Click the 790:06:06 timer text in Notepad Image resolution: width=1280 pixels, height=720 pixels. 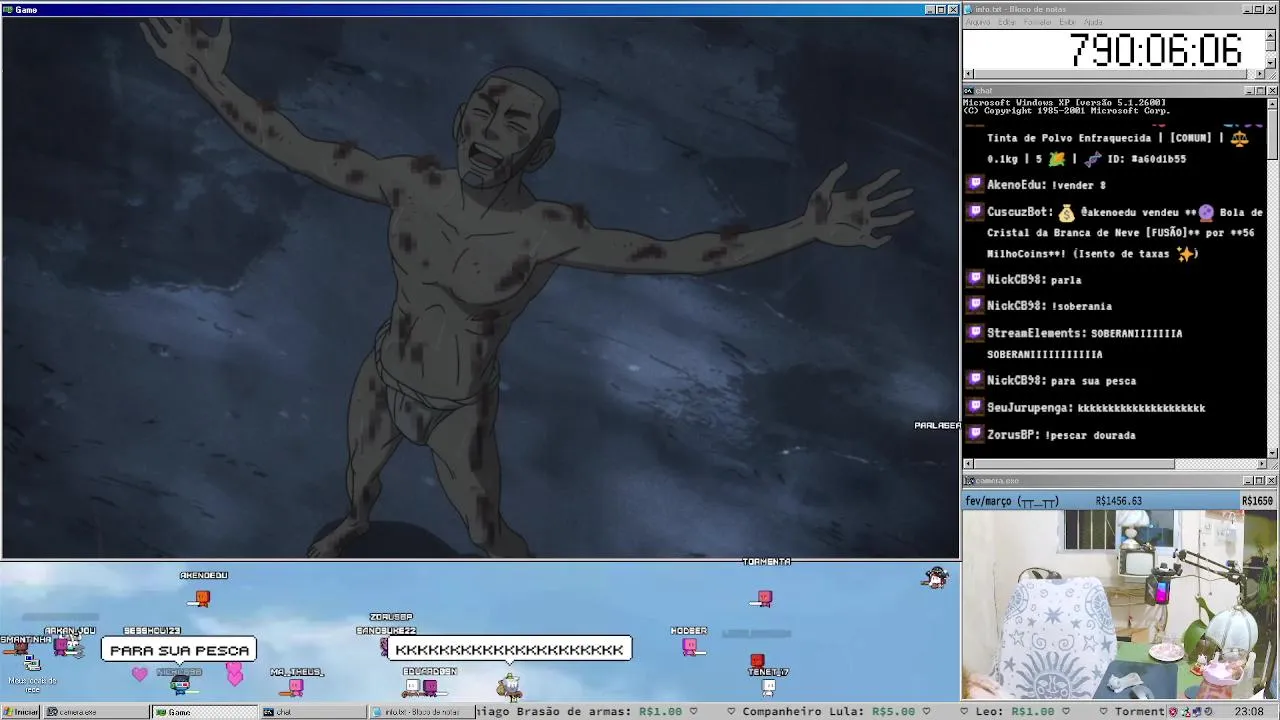1155,50
